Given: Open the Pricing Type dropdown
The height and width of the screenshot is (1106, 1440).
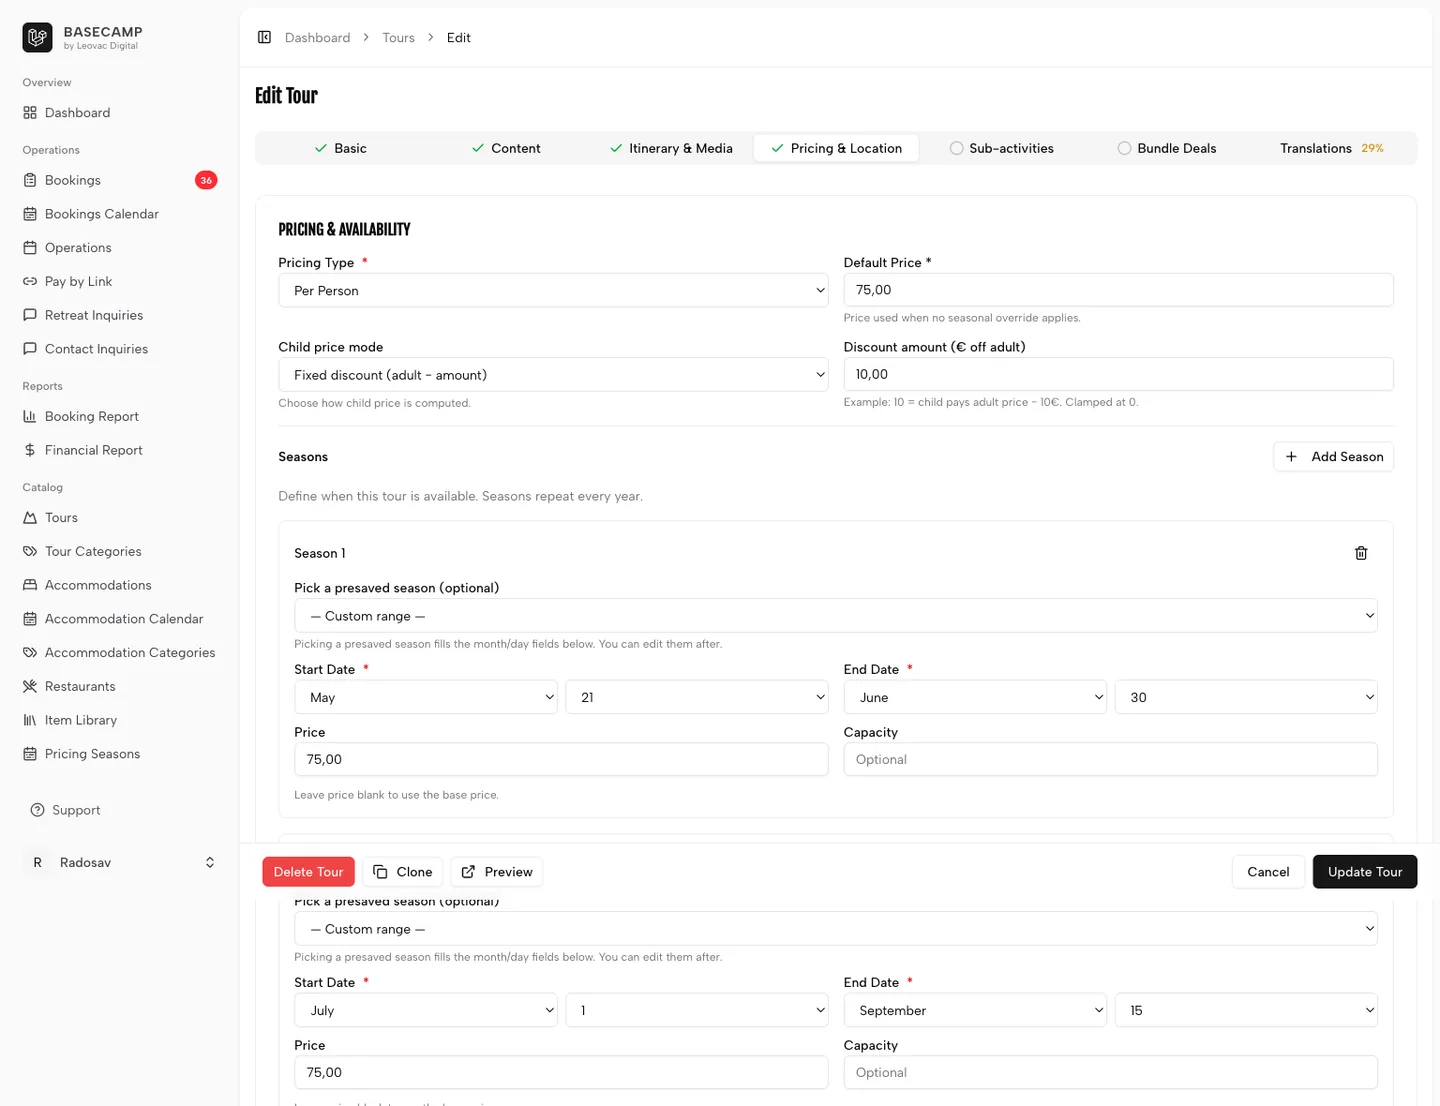Looking at the screenshot, I should pos(554,291).
